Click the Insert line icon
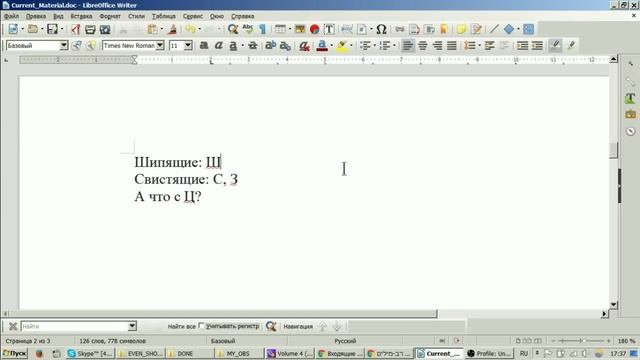The height and width of the screenshot is (360, 640). pyautogui.click(x=494, y=29)
